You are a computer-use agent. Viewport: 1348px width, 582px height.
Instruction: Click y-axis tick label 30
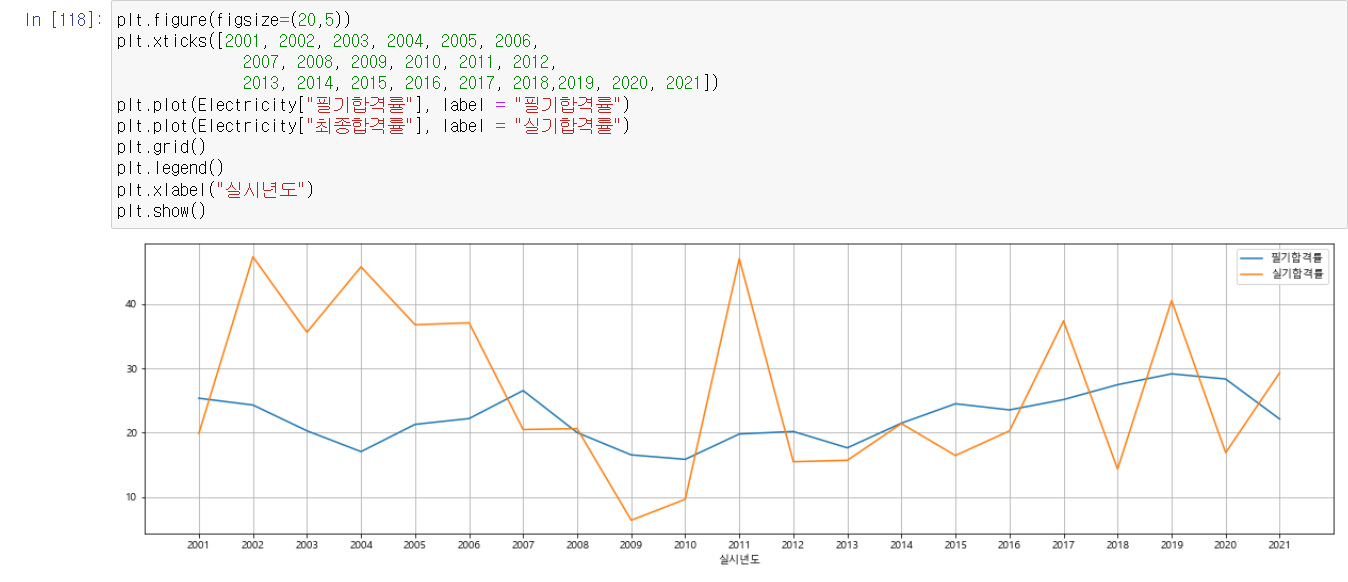coord(130,369)
